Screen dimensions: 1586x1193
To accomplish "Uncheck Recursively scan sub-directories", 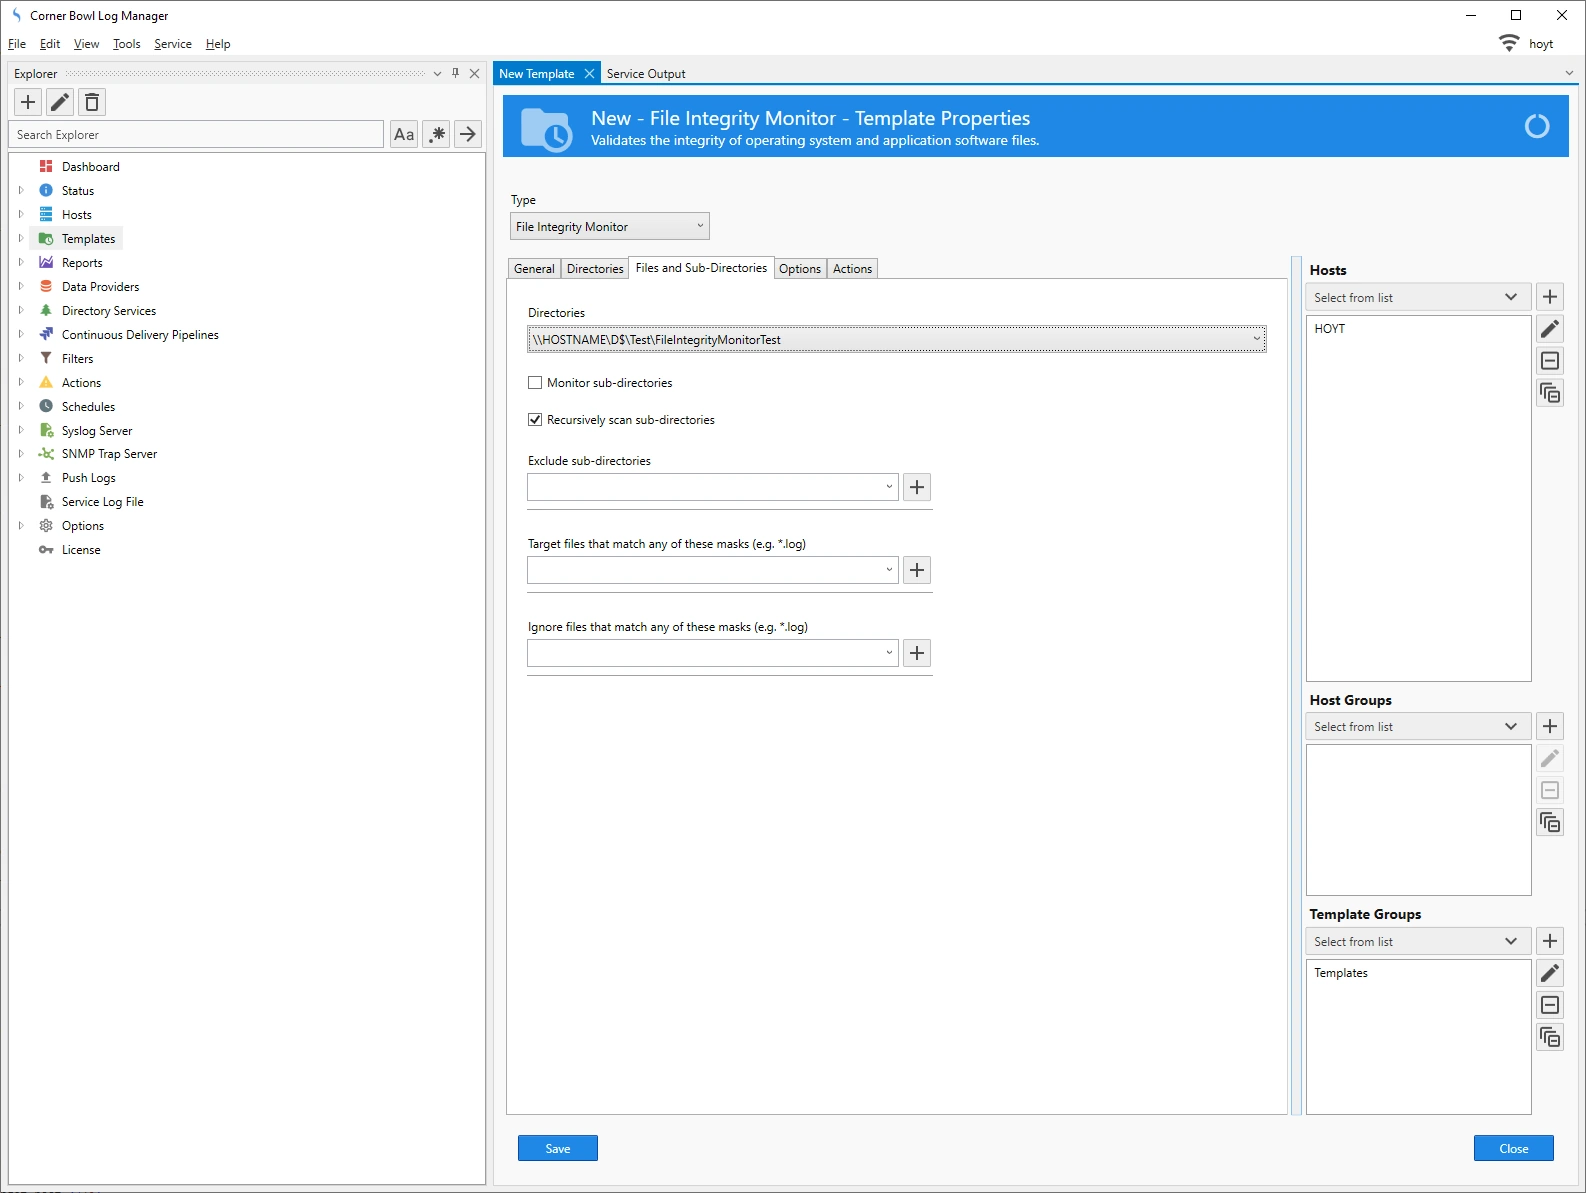I will [x=535, y=420].
